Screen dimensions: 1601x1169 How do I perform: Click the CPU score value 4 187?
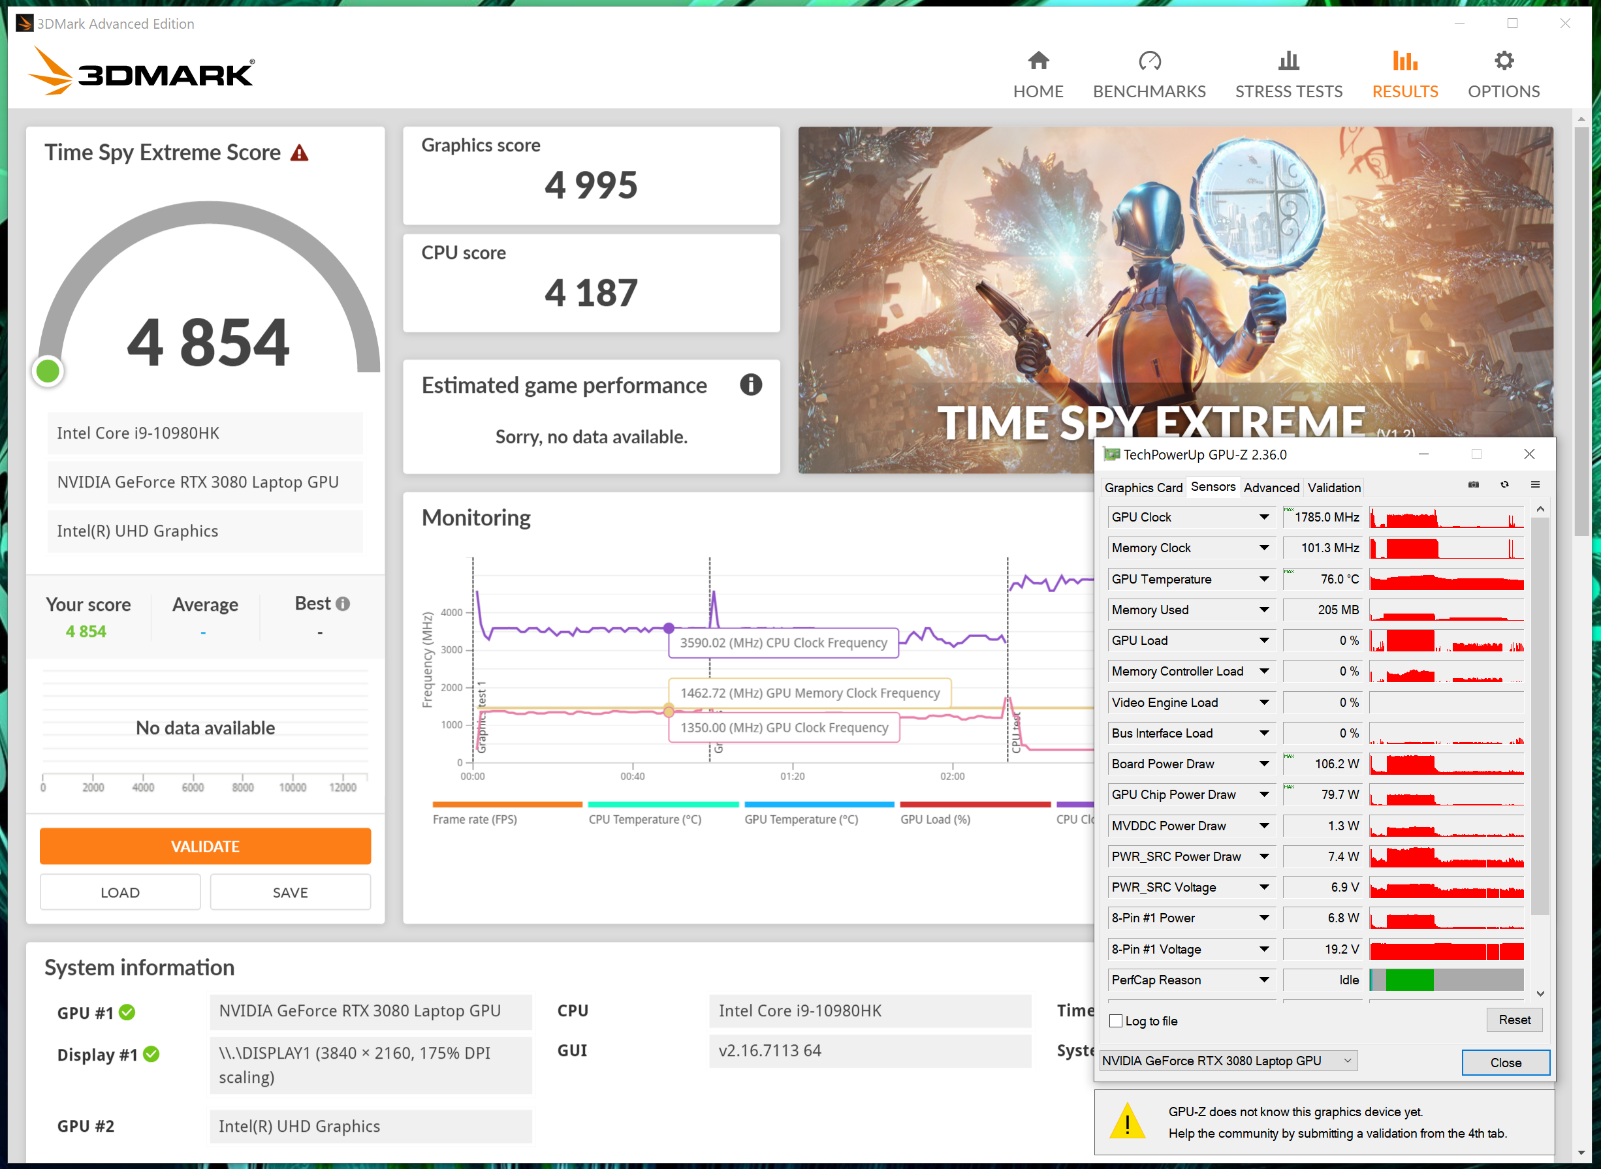click(591, 293)
